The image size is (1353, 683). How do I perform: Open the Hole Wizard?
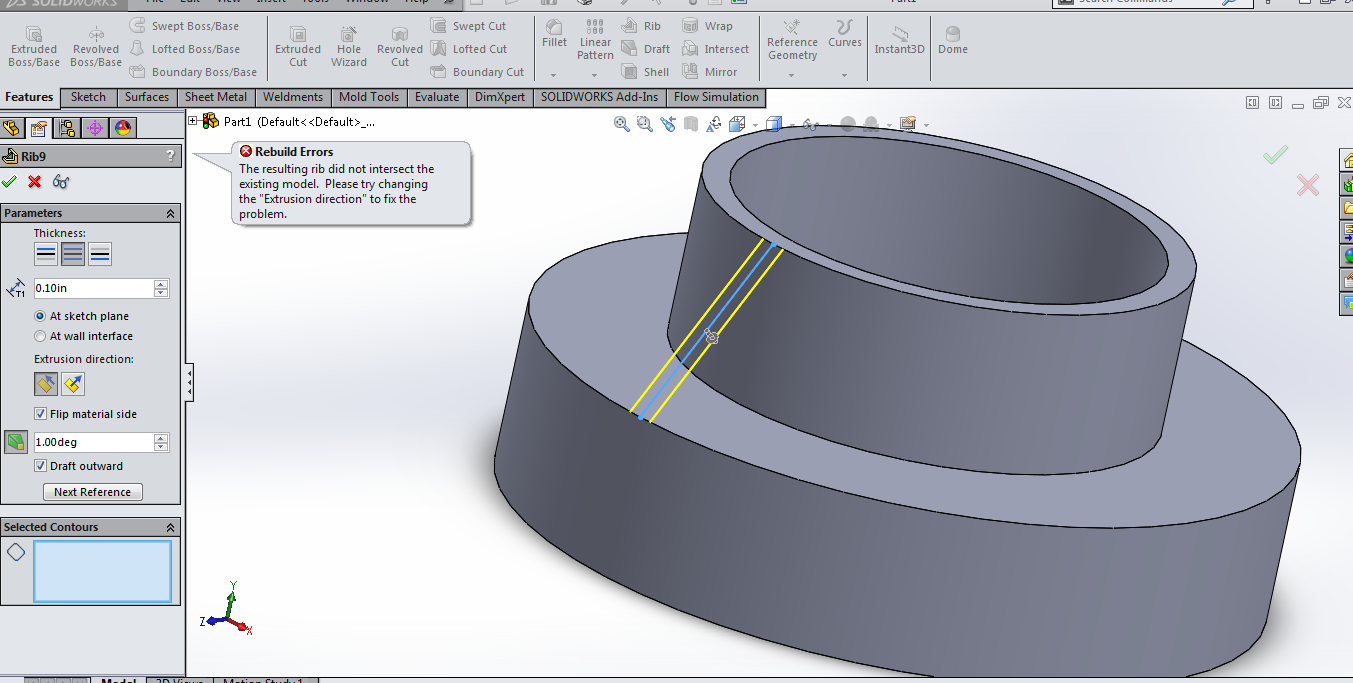point(349,45)
